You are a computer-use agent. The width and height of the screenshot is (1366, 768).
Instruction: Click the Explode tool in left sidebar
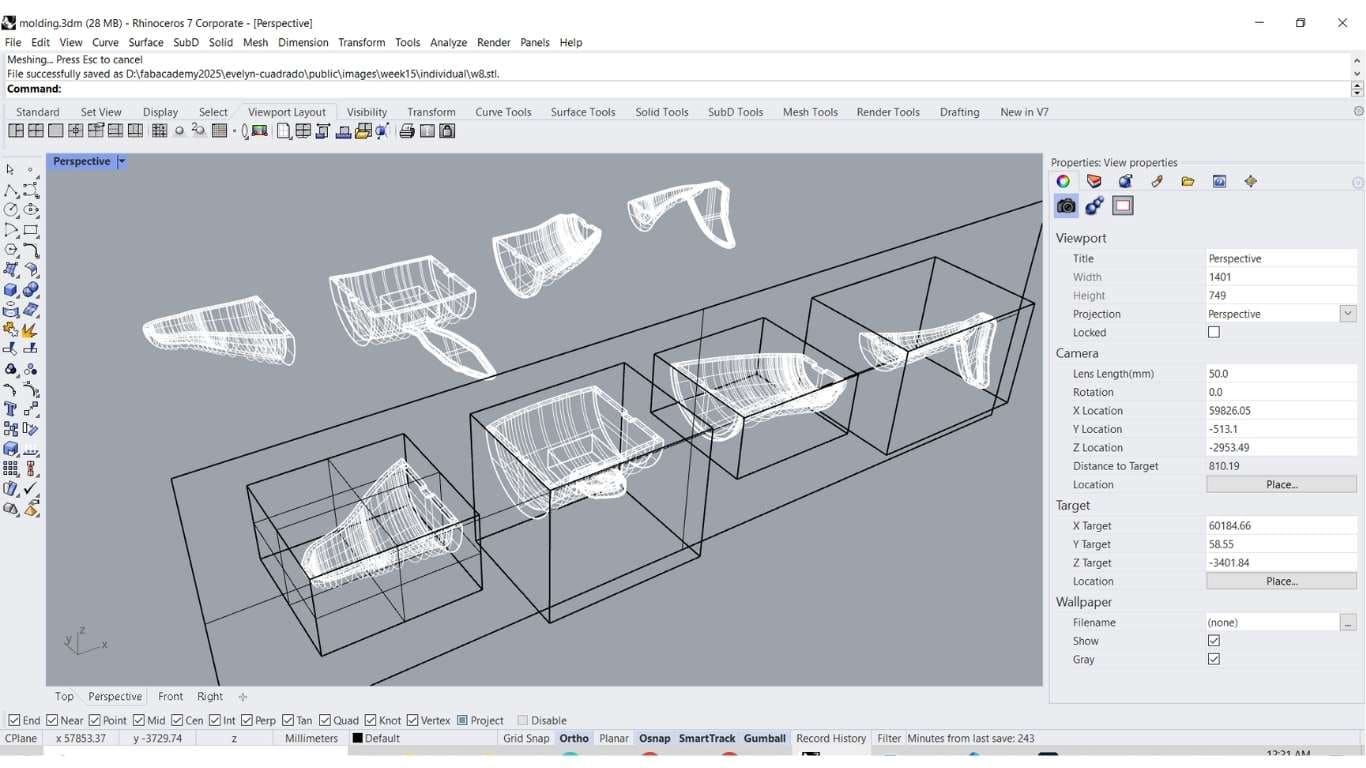31,330
